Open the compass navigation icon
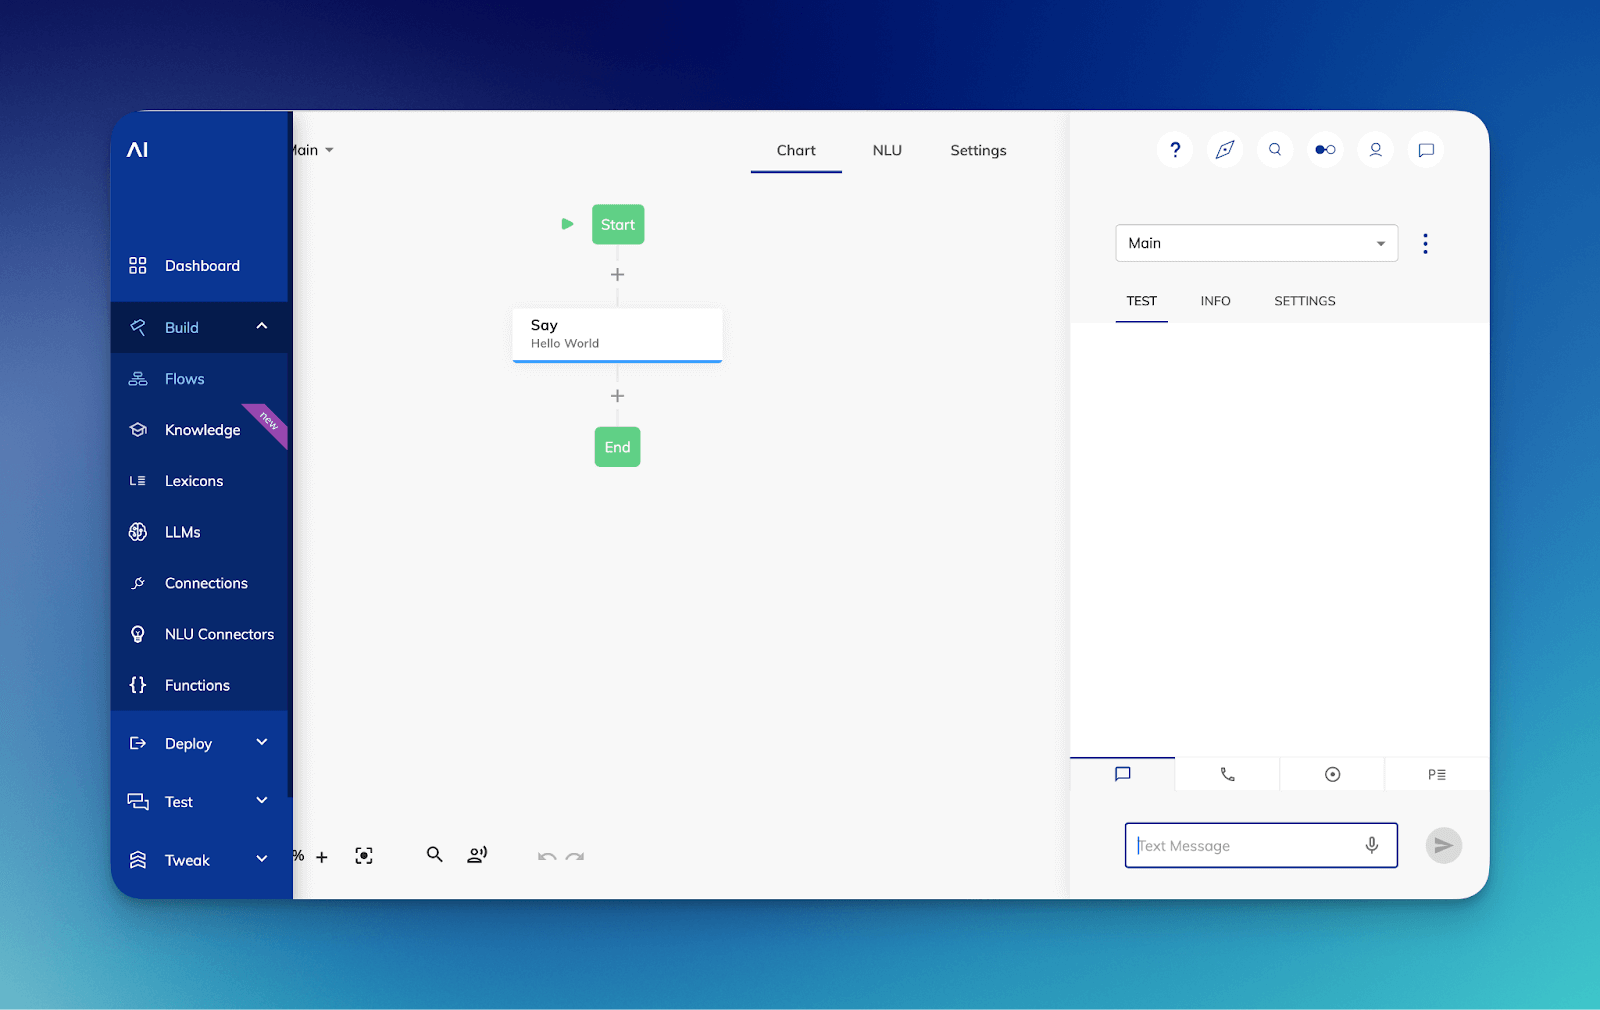 pyautogui.click(x=1224, y=149)
